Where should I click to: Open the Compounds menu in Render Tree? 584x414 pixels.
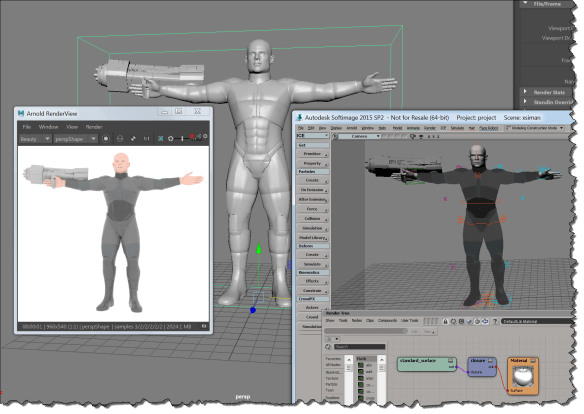click(x=387, y=321)
